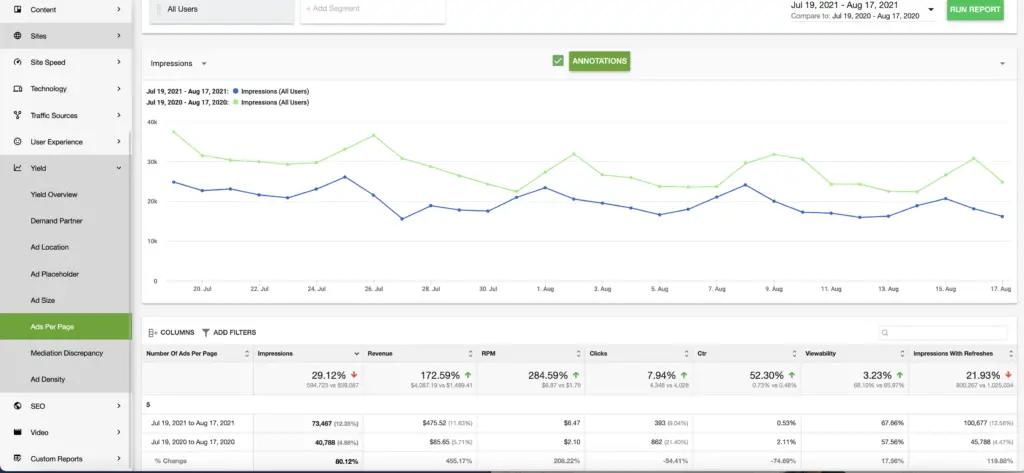This screenshot has height=473, width=1024.
Task: Click the Technology devices icon
Action: point(18,89)
